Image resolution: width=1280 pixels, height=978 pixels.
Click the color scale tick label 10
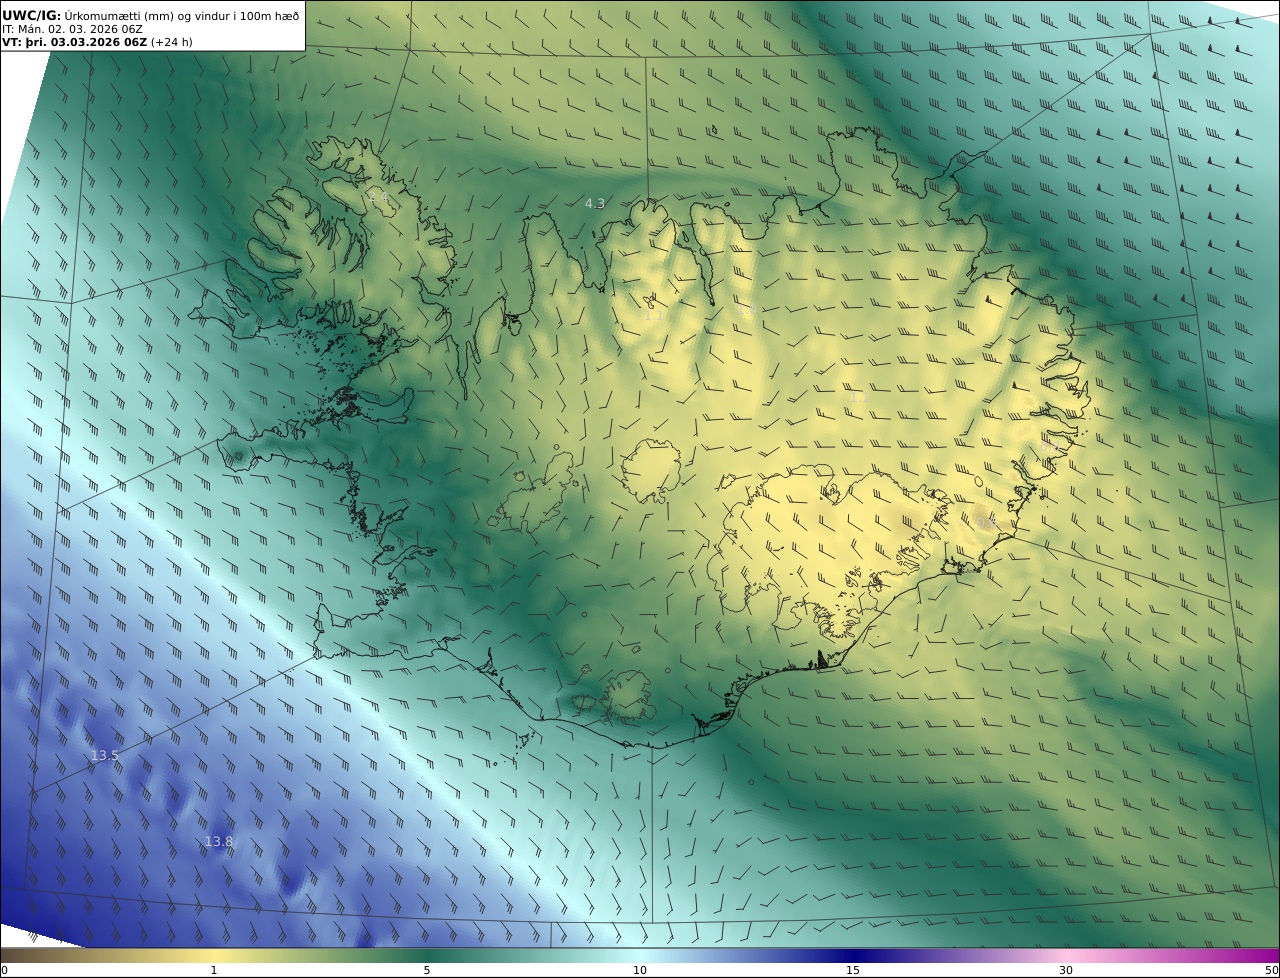click(640, 970)
